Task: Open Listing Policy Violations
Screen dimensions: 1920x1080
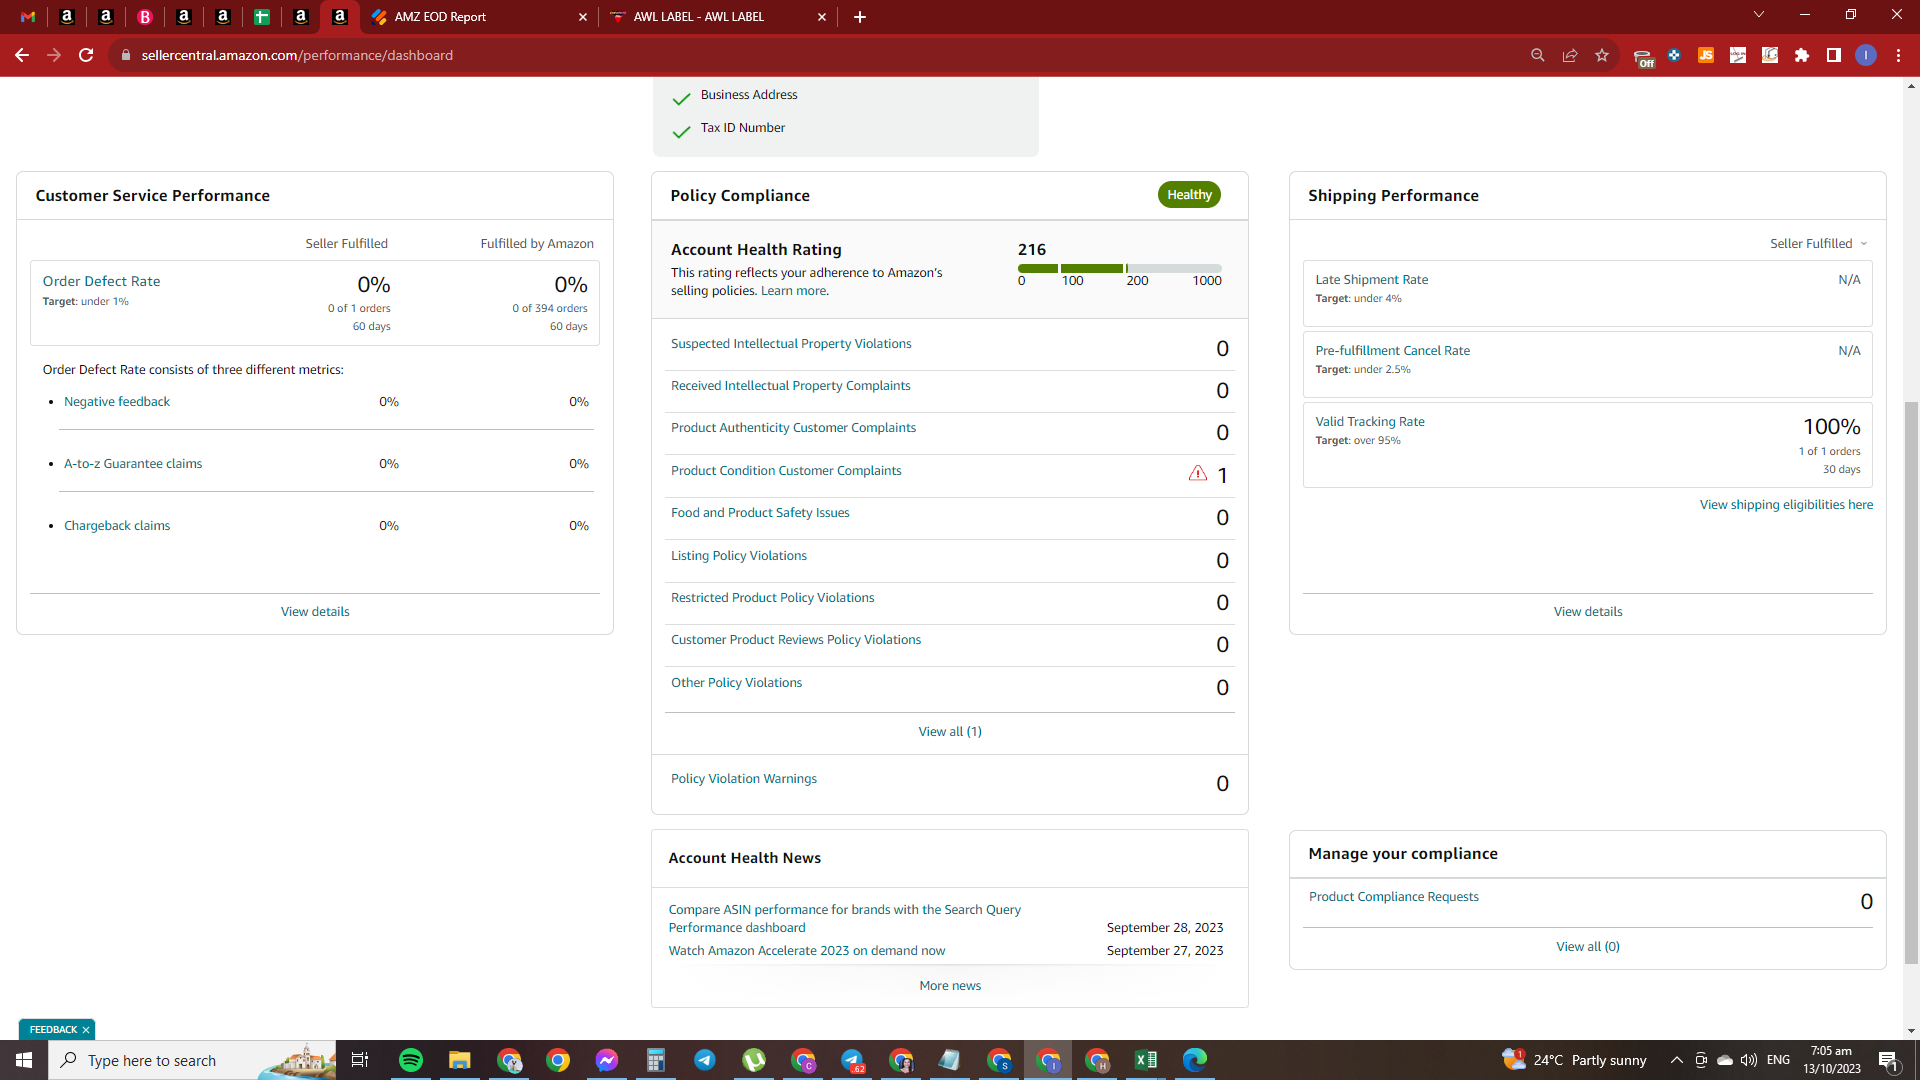Action: tap(738, 556)
